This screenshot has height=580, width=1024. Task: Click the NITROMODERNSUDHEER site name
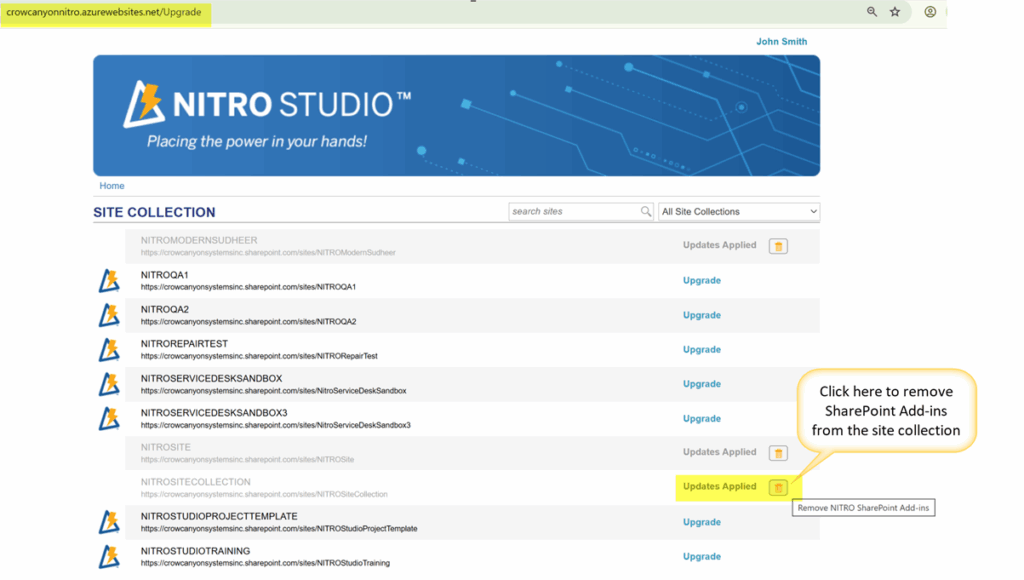tap(199, 240)
